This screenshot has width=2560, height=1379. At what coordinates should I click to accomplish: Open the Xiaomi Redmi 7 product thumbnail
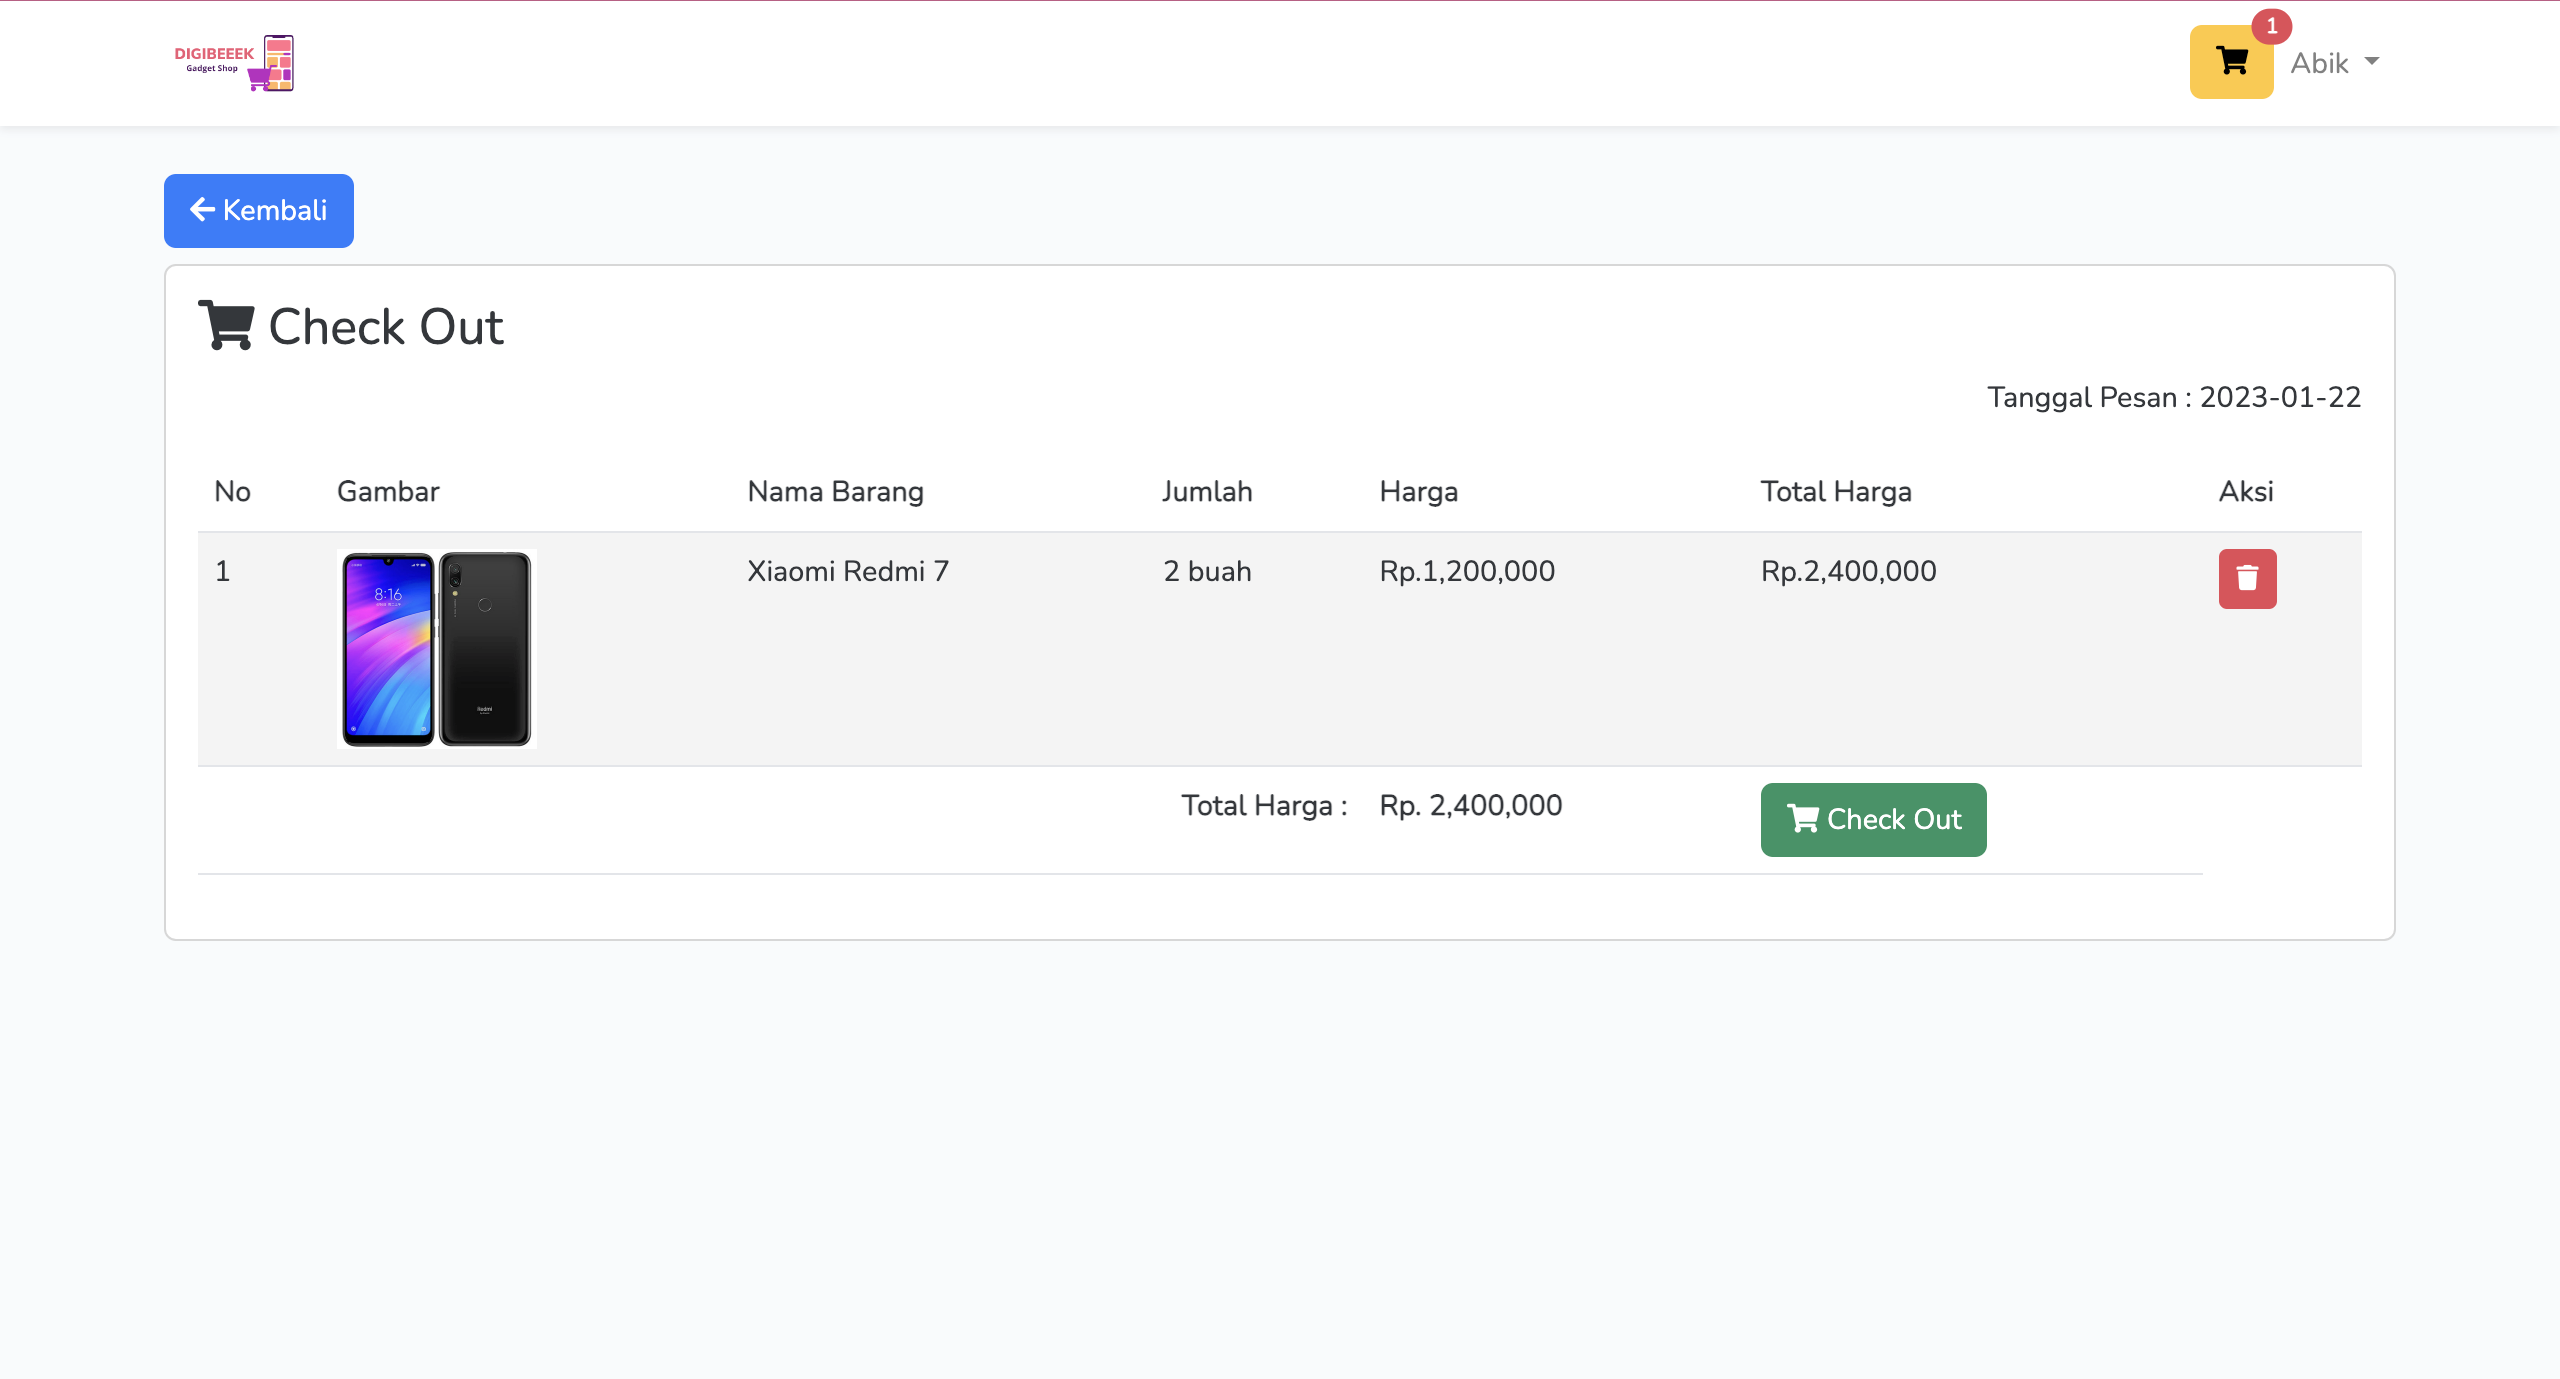coord(437,649)
